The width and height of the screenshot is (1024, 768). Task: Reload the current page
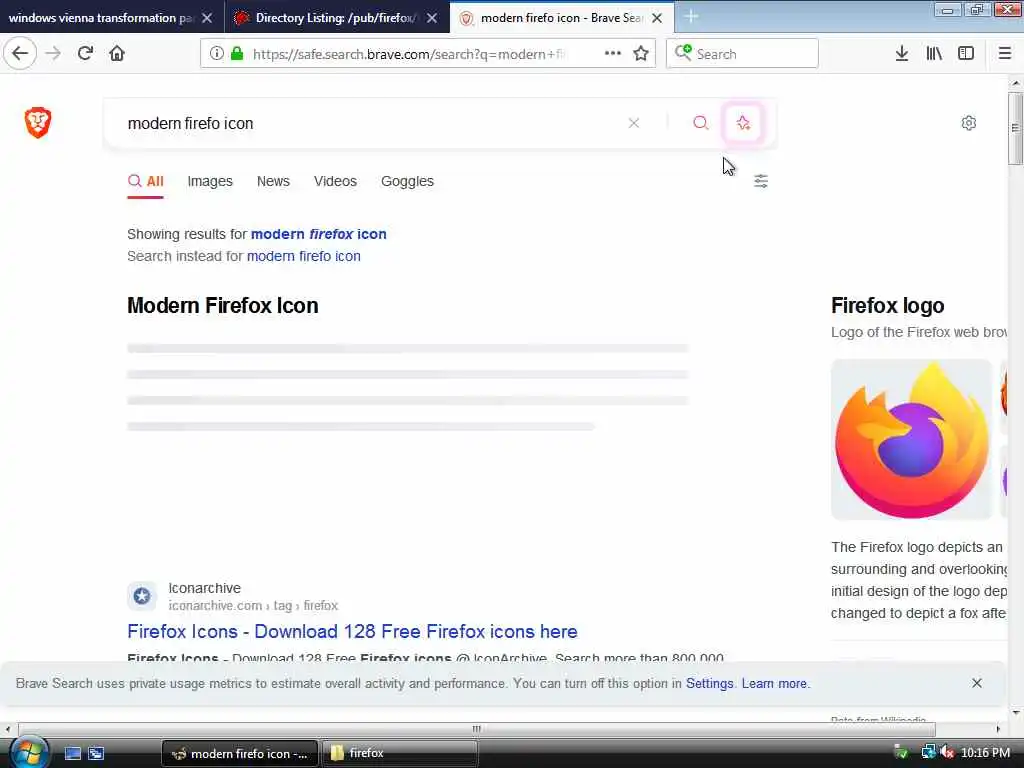click(85, 54)
